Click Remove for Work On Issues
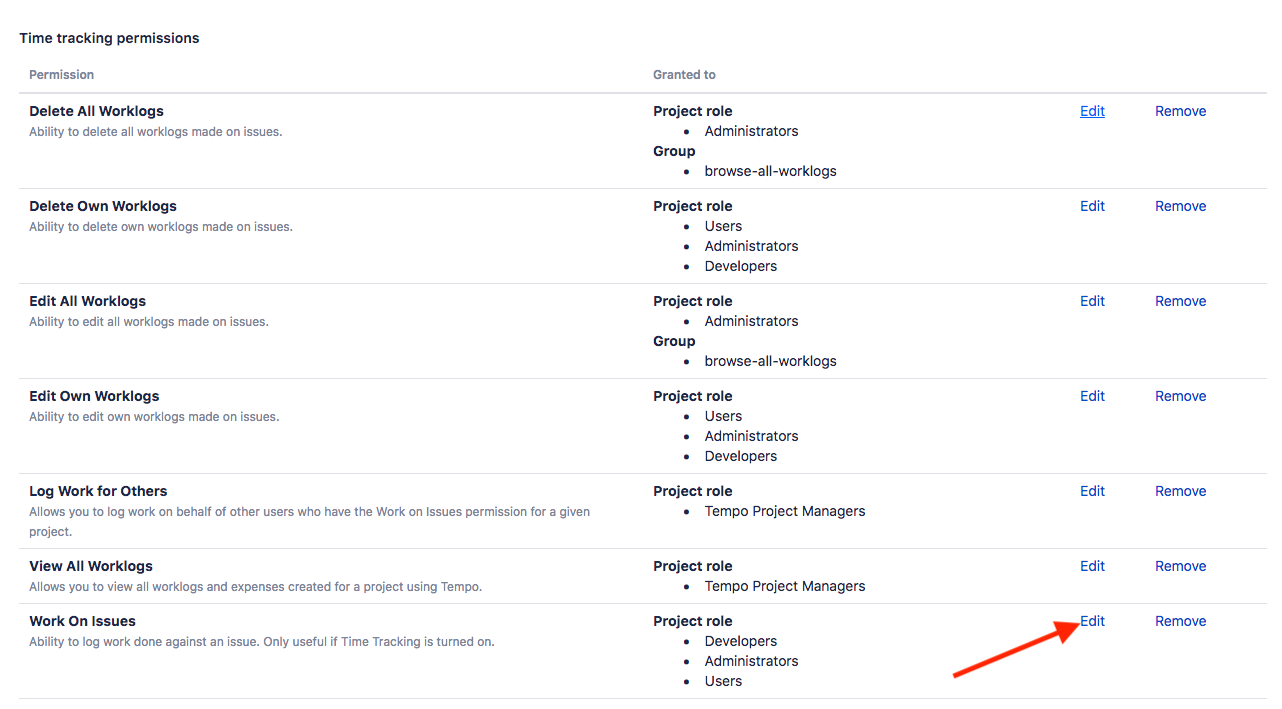Screen dimensions: 1282x709 point(1180,621)
